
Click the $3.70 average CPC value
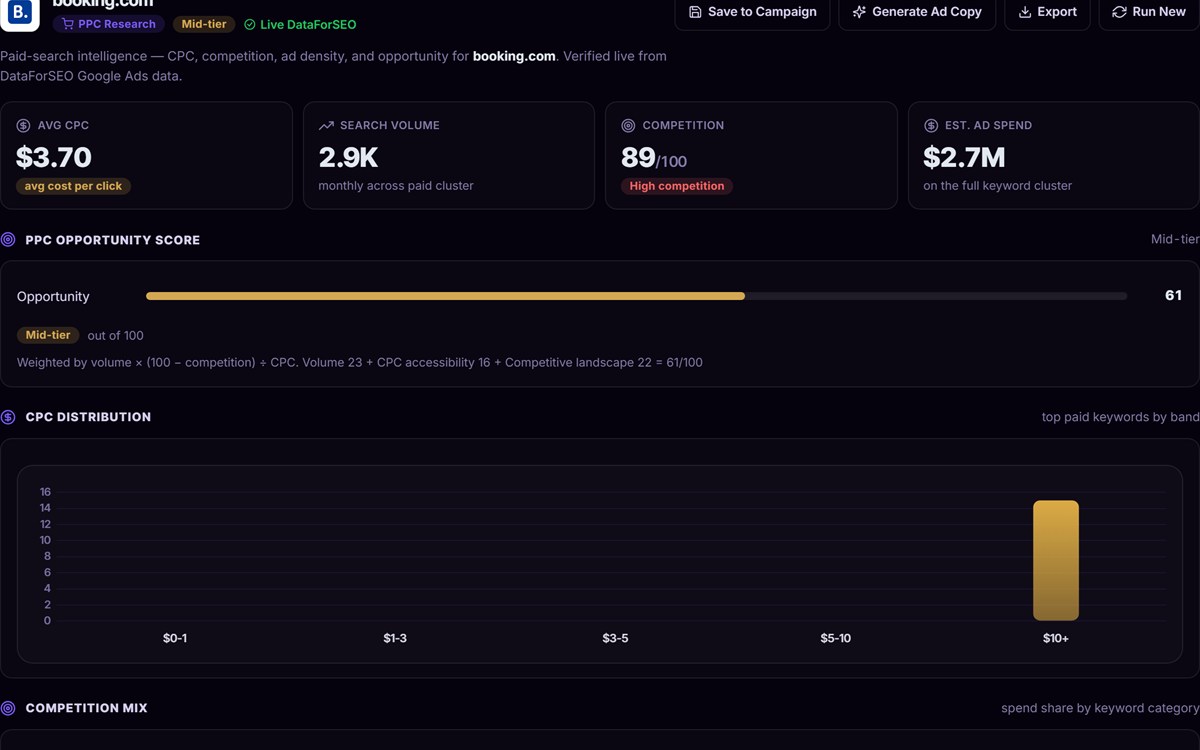click(54, 157)
